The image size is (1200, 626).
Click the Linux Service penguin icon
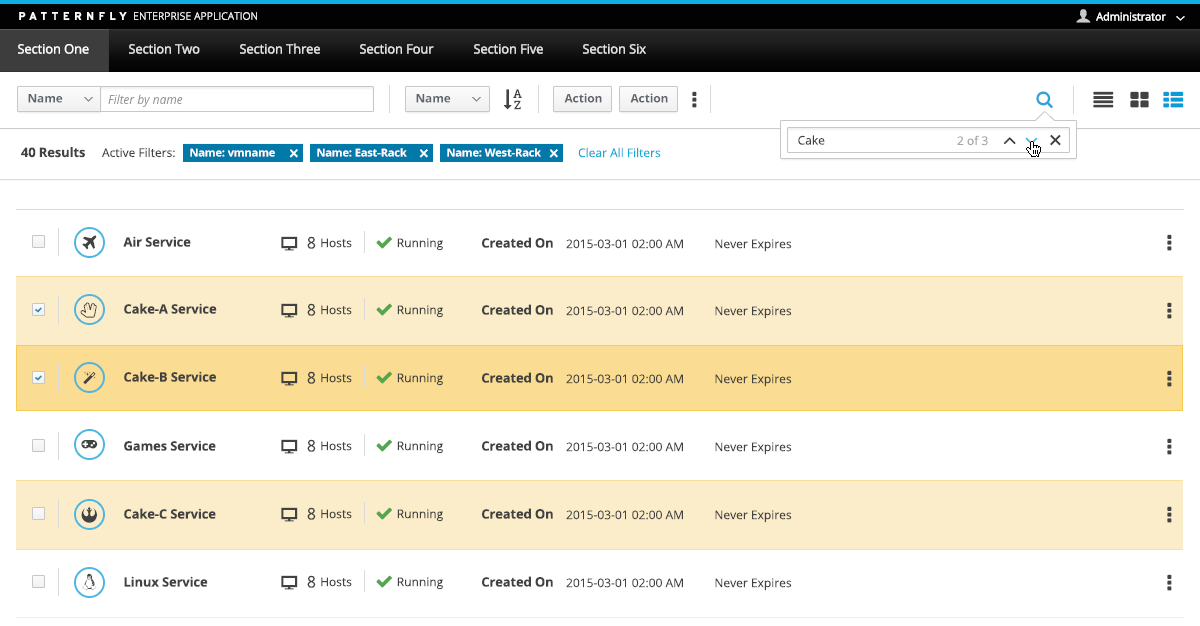click(x=90, y=582)
